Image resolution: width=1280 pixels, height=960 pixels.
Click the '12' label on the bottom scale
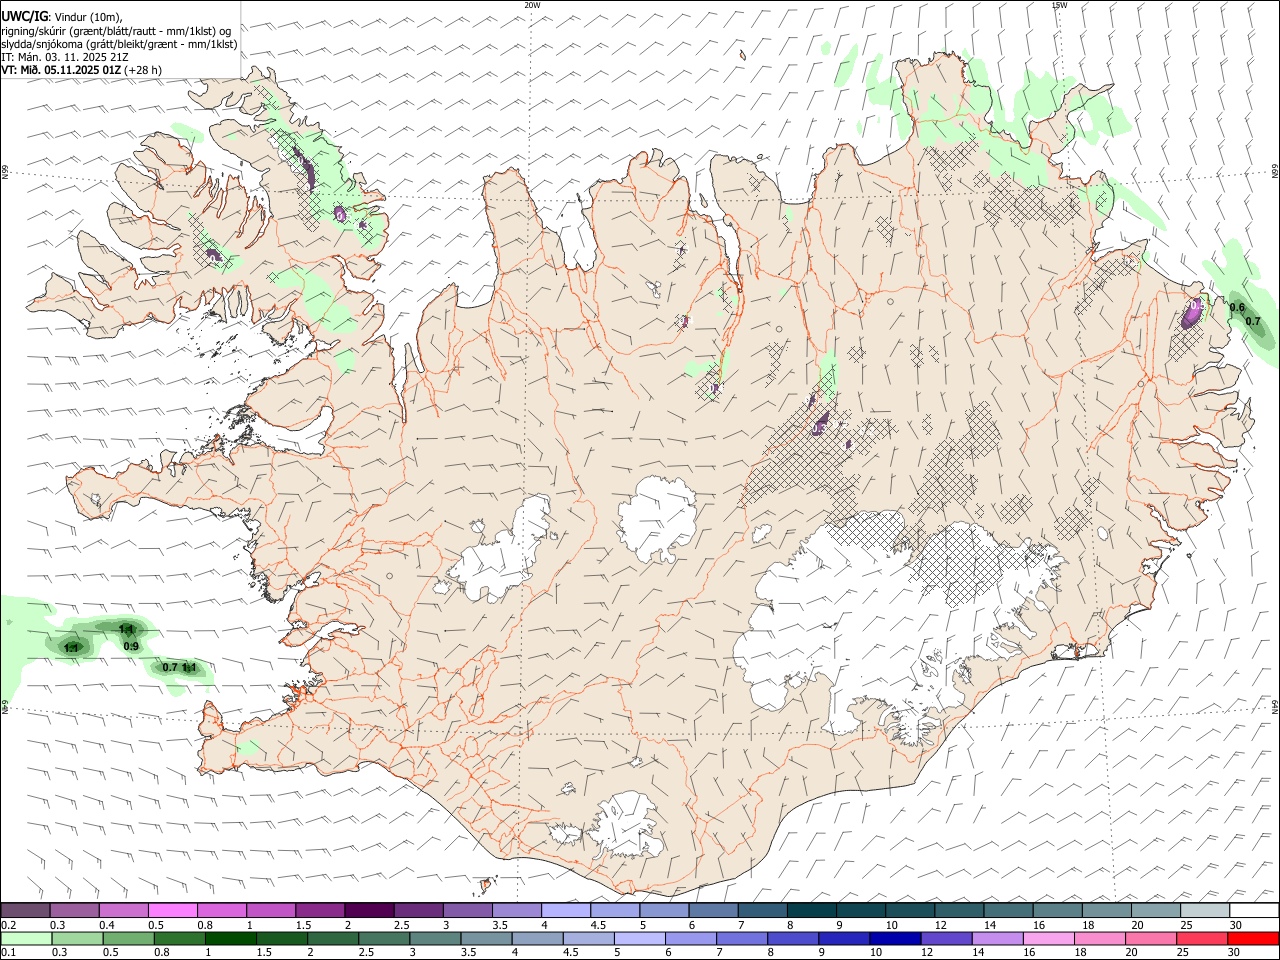tap(926, 953)
